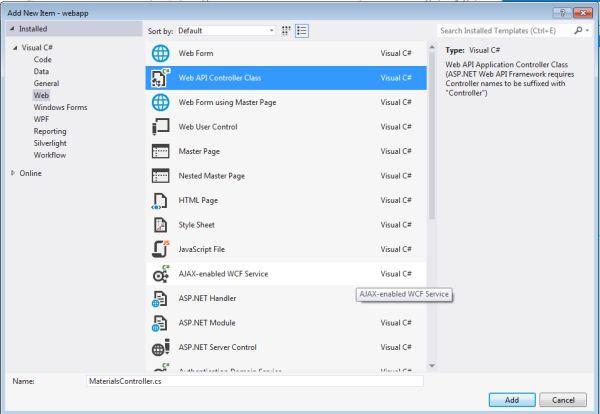This screenshot has height=414, width=600.
Task: Click the Name field with MaterialsController.cs
Action: pyautogui.click(x=255, y=381)
